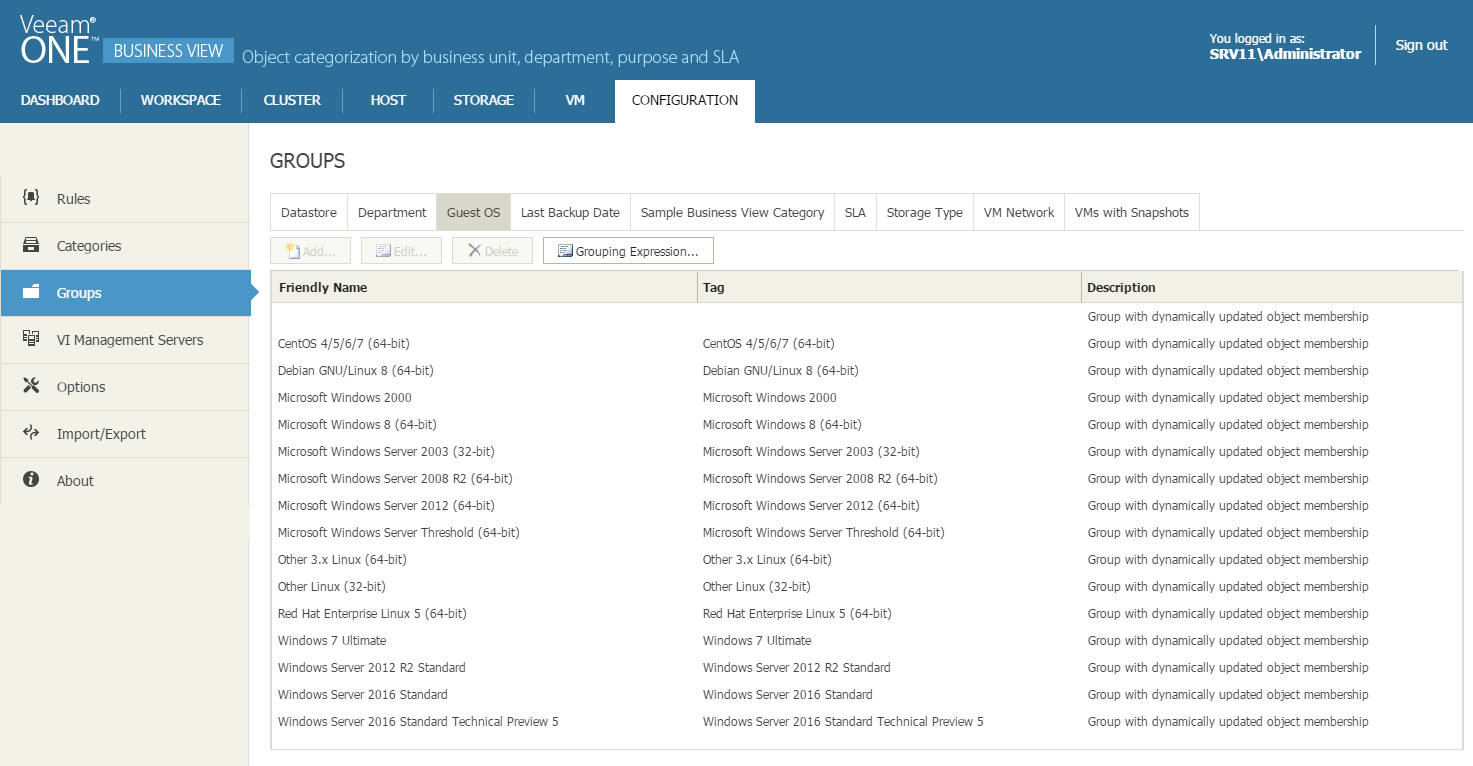Click the Other Linux (32-bit) tag cell
The height and width of the screenshot is (766, 1473).
(757, 586)
